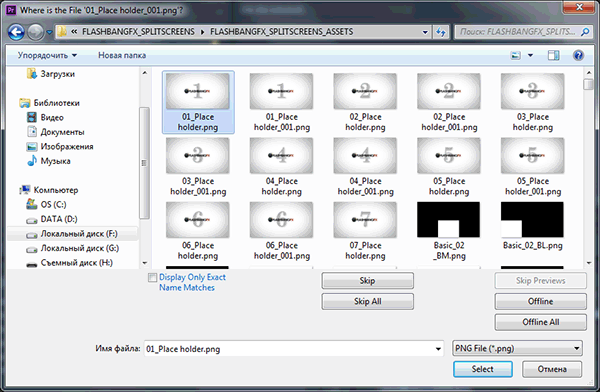The width and height of the screenshot is (600, 392).
Task: Select the 02_Place holder_001.png file
Action: tap(449, 102)
